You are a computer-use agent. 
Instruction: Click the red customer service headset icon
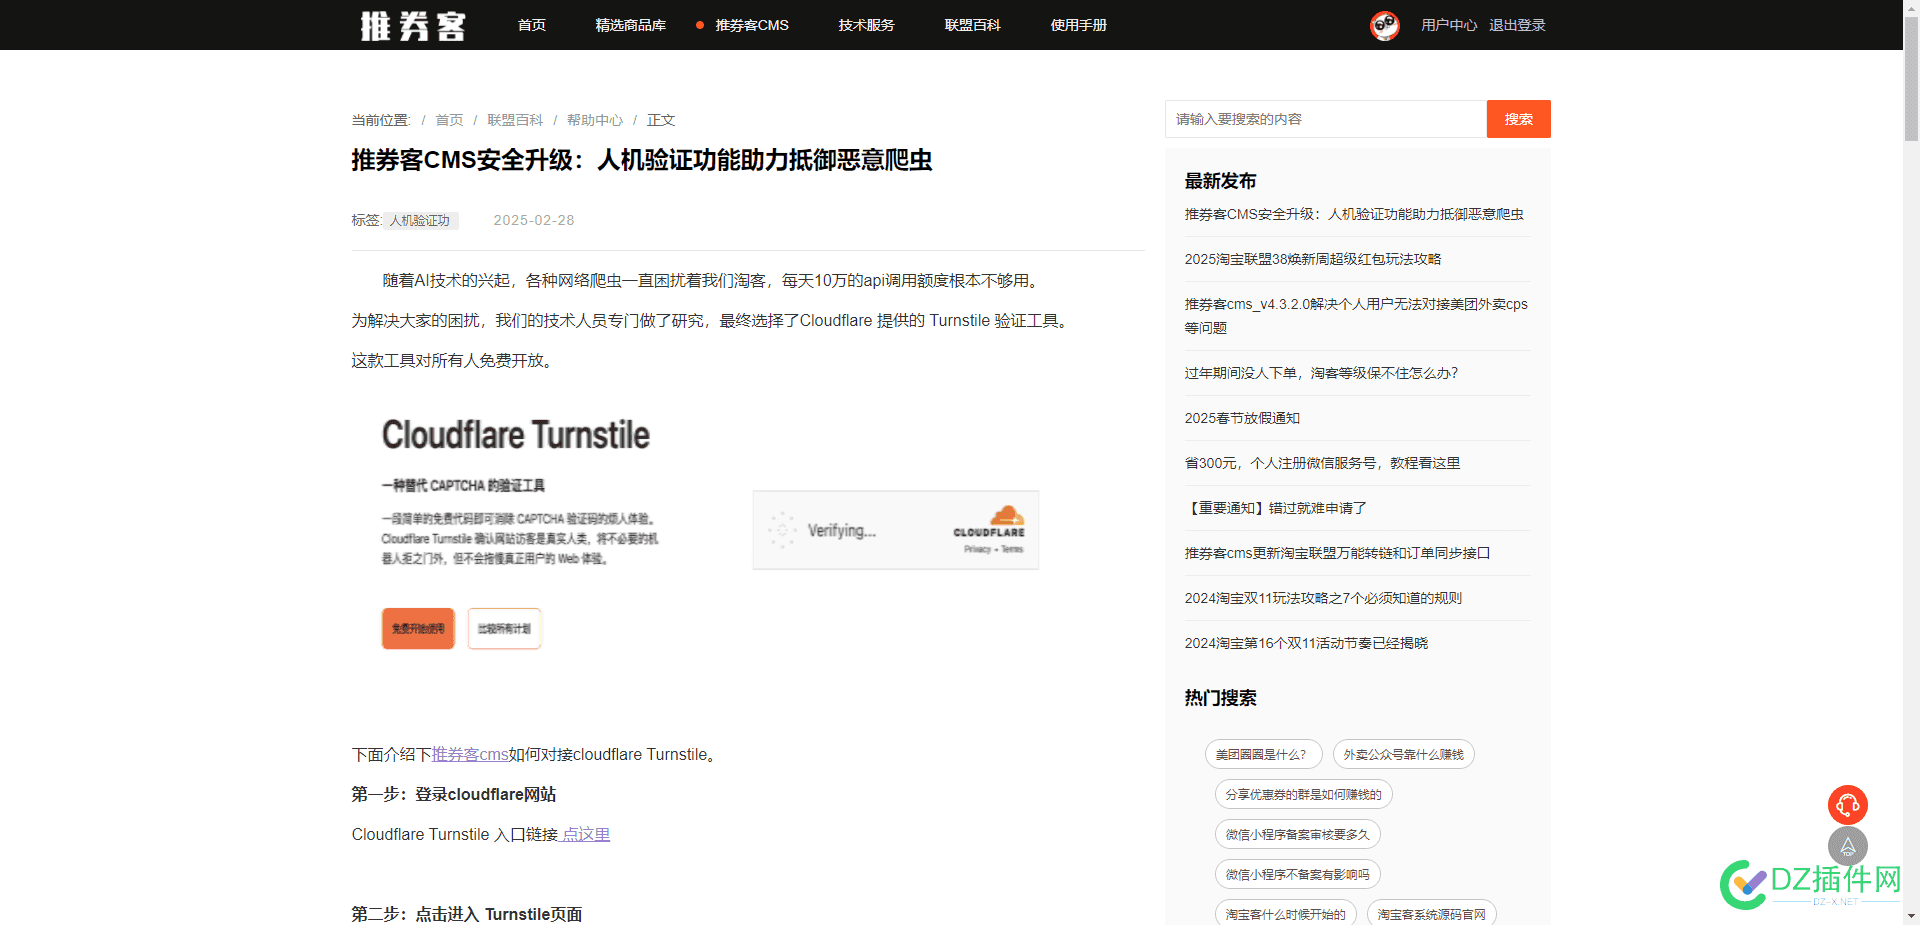click(x=1848, y=805)
